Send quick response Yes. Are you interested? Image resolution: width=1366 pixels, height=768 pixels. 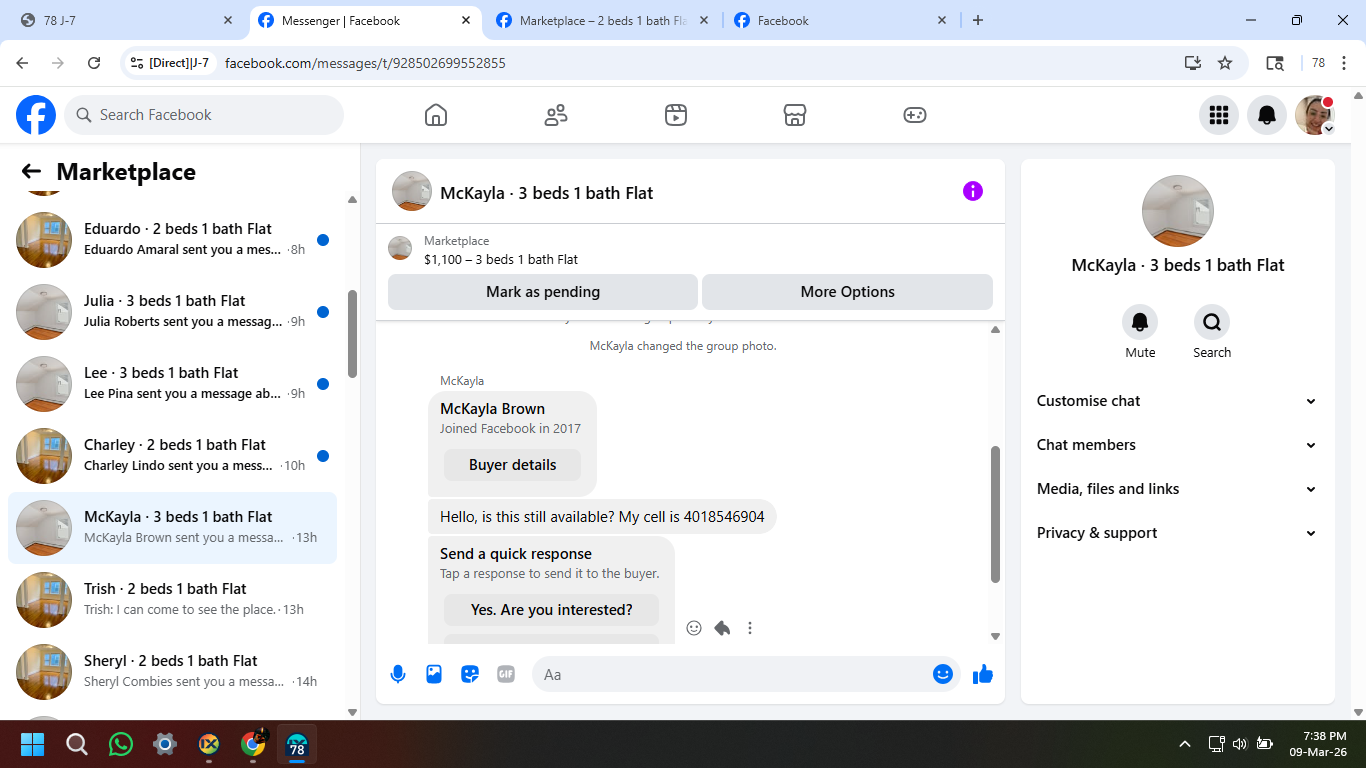click(552, 610)
